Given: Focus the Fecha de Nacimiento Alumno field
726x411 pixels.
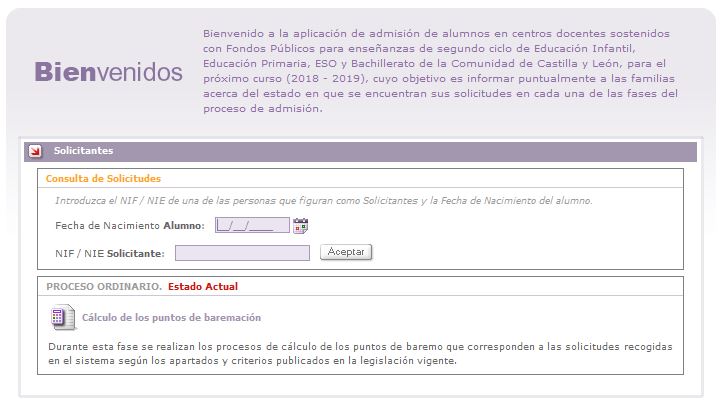Looking at the screenshot, I should (x=252, y=225).
